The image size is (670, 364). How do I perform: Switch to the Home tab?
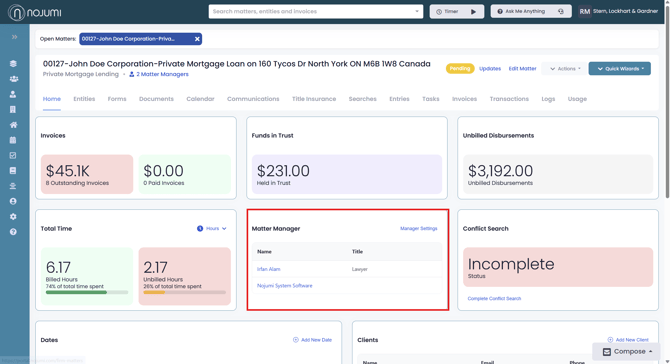click(x=52, y=99)
